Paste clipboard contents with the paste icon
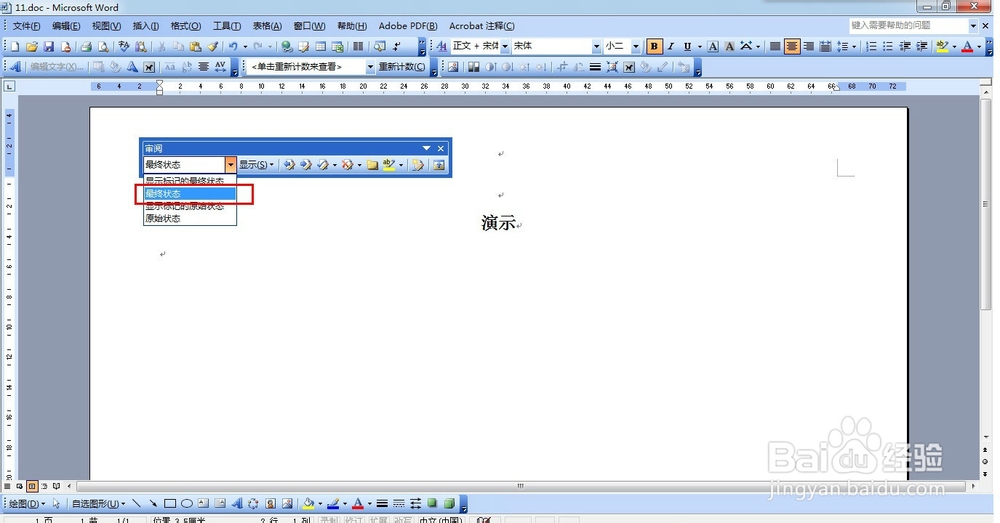The image size is (1000, 523). [195, 47]
